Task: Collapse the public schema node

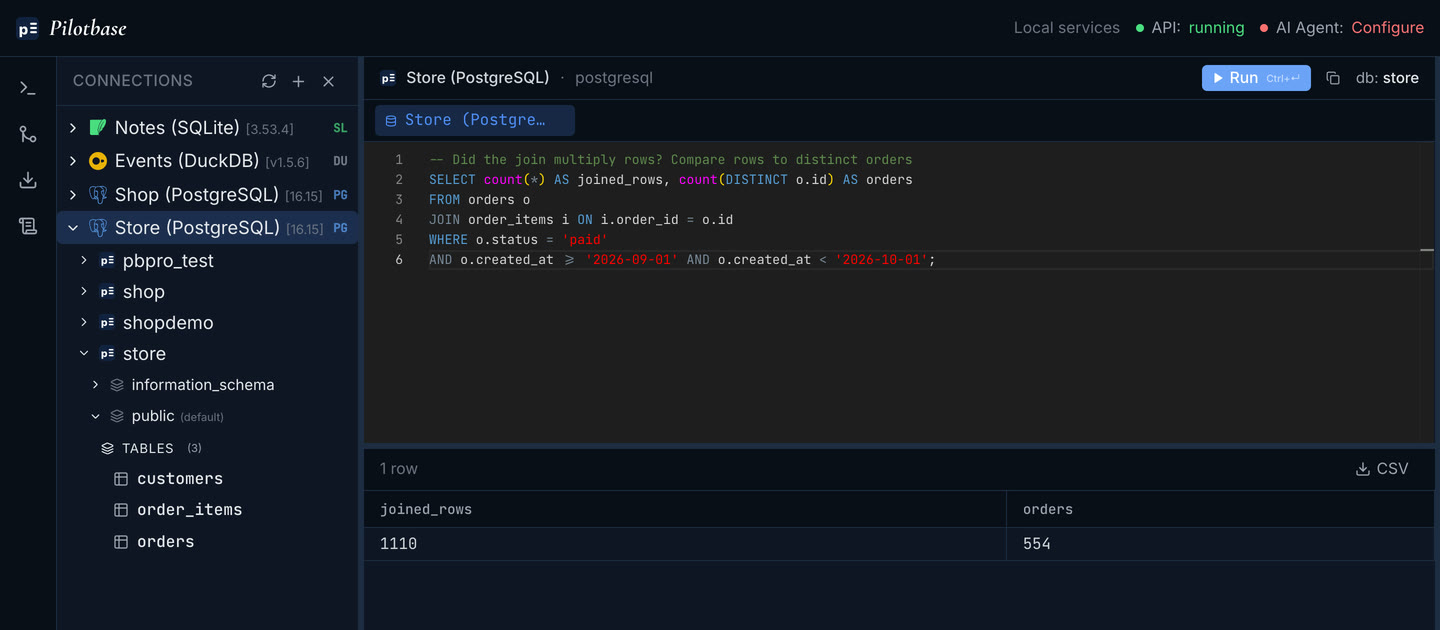Action: [95, 416]
